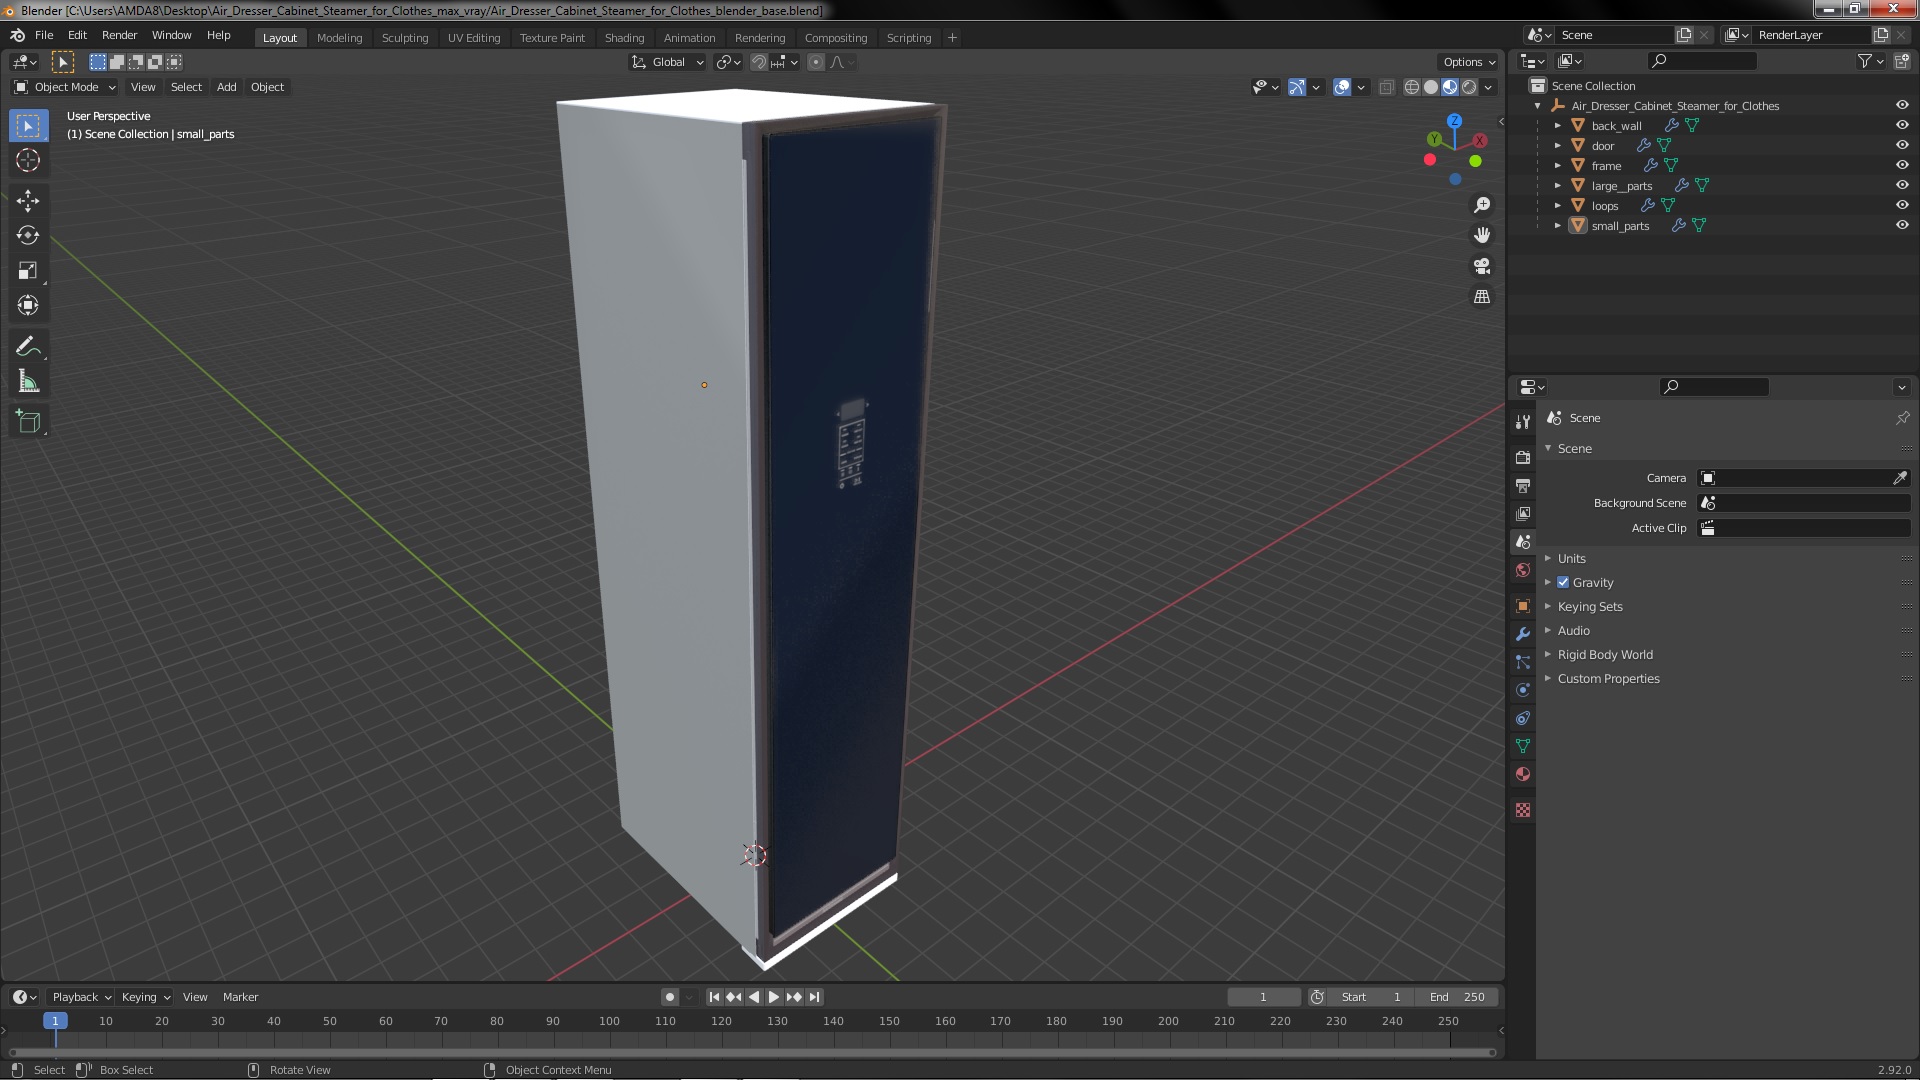Hide the frame object in outliner
This screenshot has height=1080, width=1920.
coord(1901,165)
